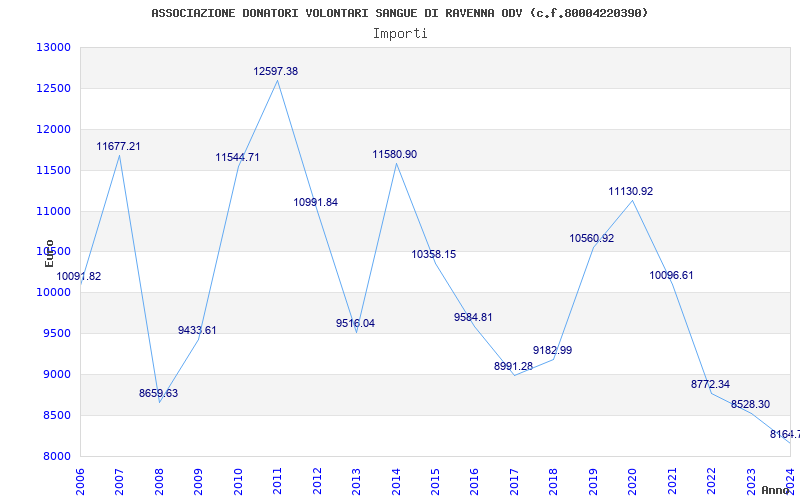Click the 8500 y-axis tick label

click(56, 415)
